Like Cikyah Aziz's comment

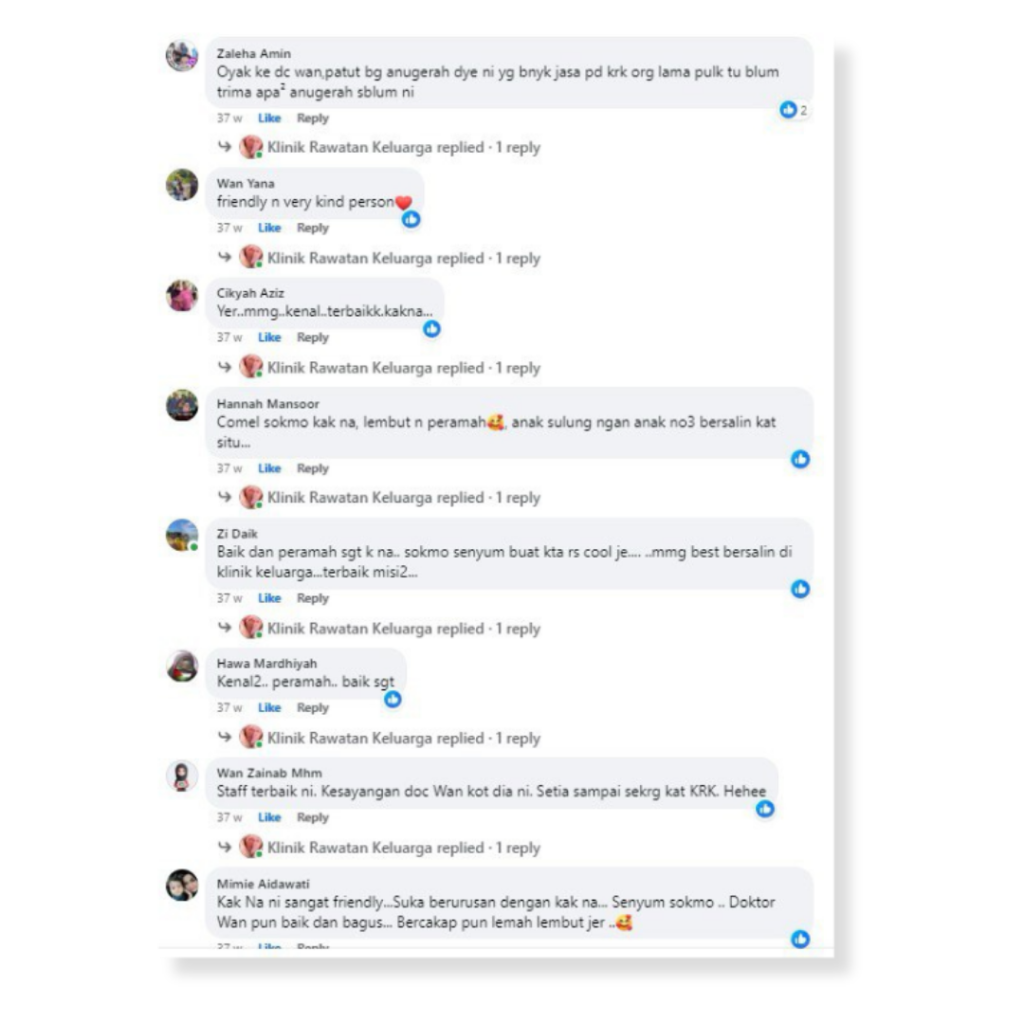[x=269, y=338]
